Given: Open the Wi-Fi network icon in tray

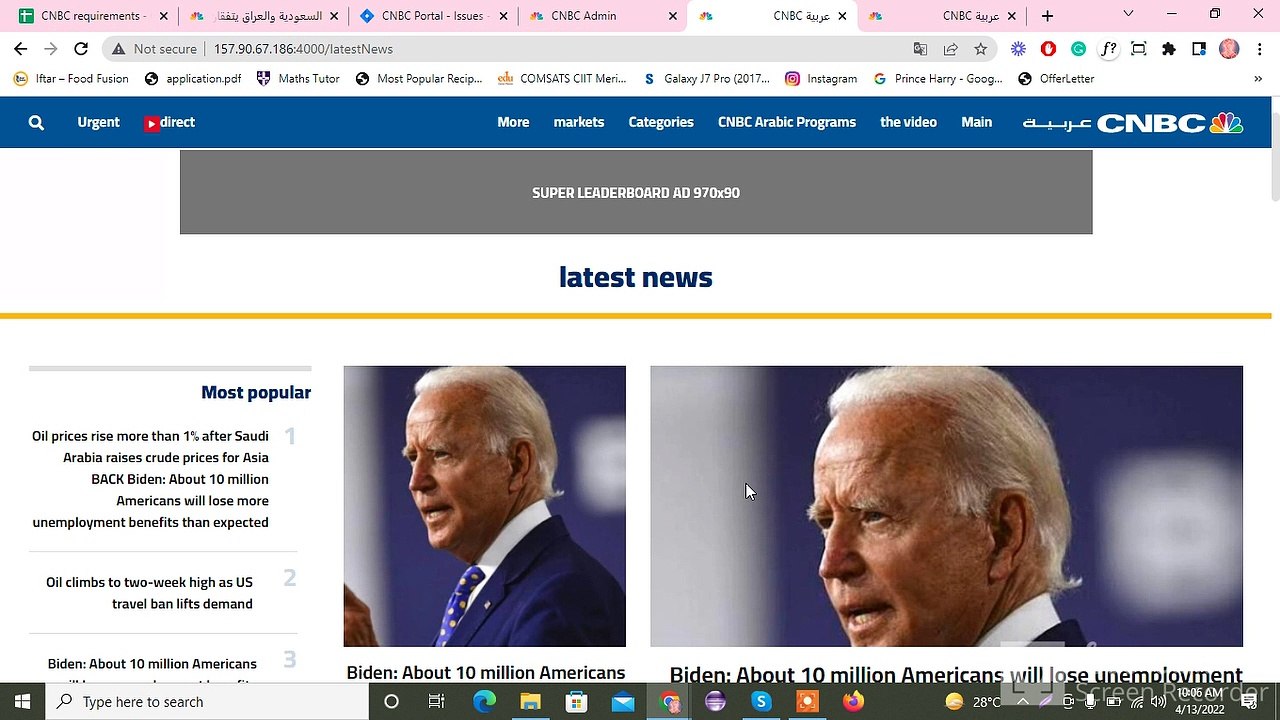Looking at the screenshot, I should point(1135,702).
